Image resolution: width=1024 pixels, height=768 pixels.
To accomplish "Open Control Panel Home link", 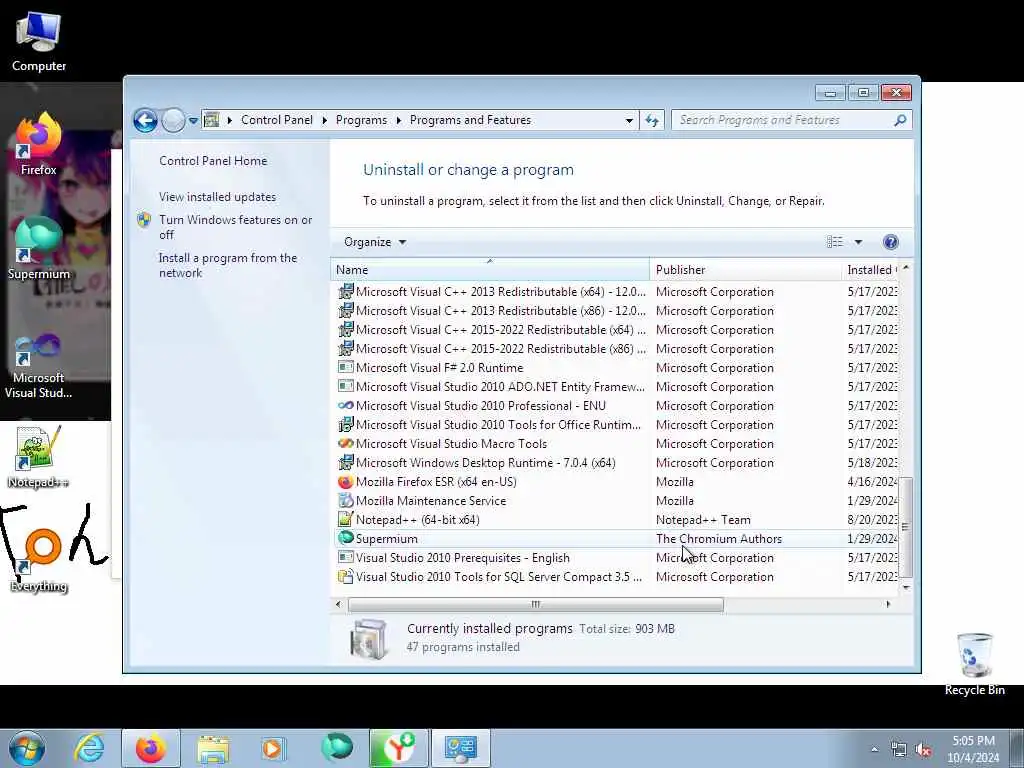I will coord(213,161).
